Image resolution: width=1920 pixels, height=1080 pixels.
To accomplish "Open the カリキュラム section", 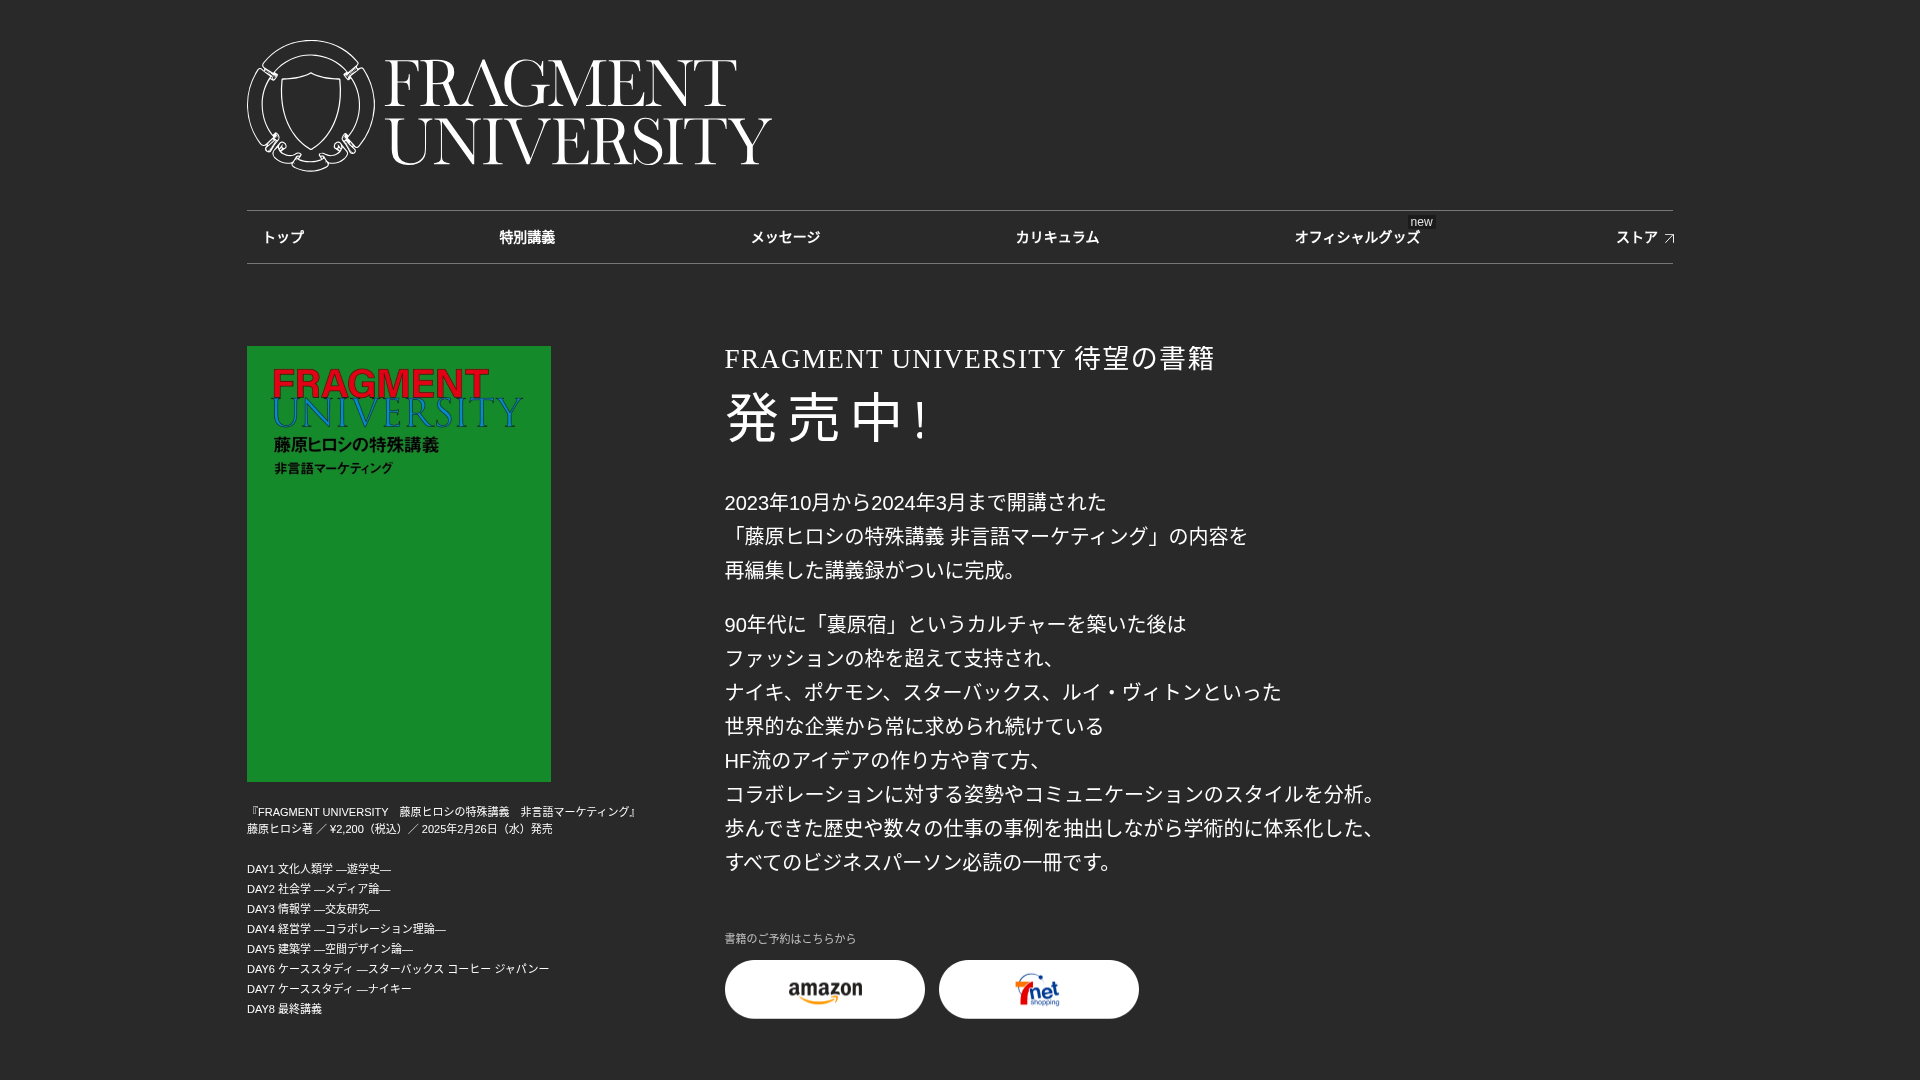I will click(x=1057, y=237).
